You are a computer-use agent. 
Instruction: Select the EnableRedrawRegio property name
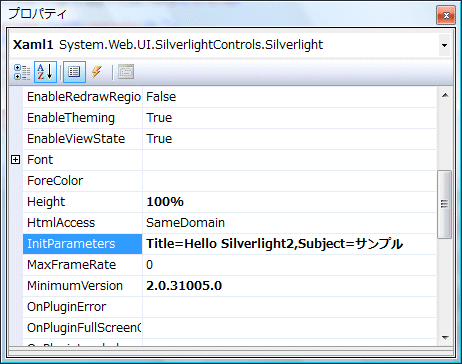84,97
